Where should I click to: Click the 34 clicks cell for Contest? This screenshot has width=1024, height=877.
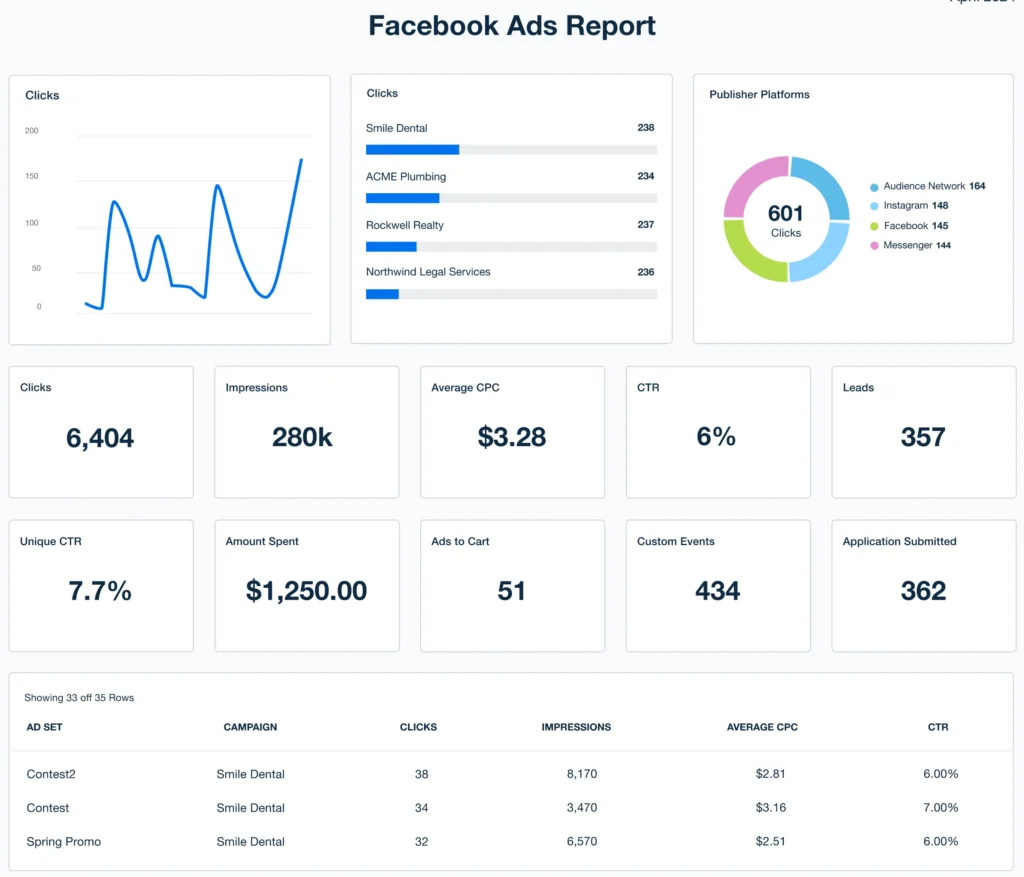pyautogui.click(x=422, y=808)
